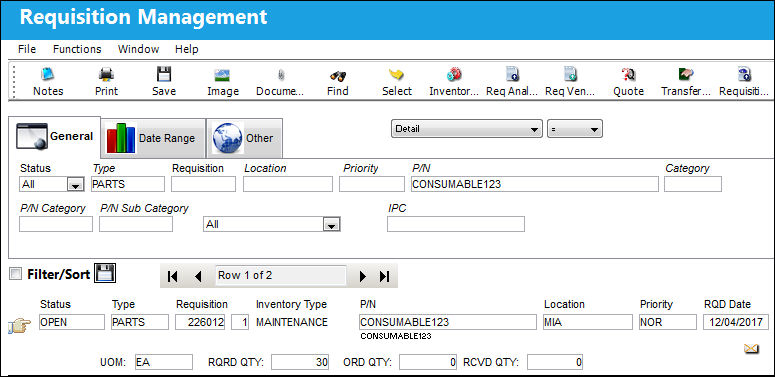Switch to the Date Range tab

click(153, 138)
